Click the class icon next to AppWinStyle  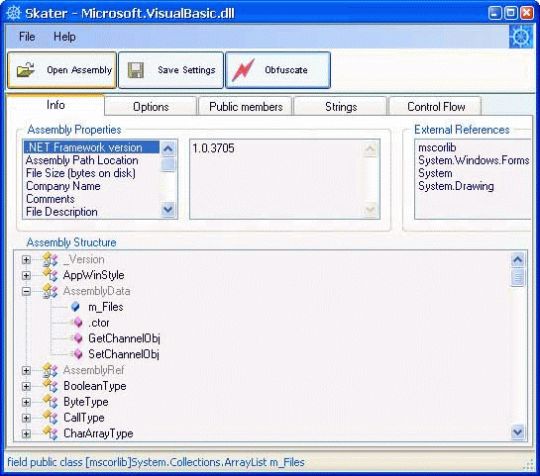coord(50,275)
